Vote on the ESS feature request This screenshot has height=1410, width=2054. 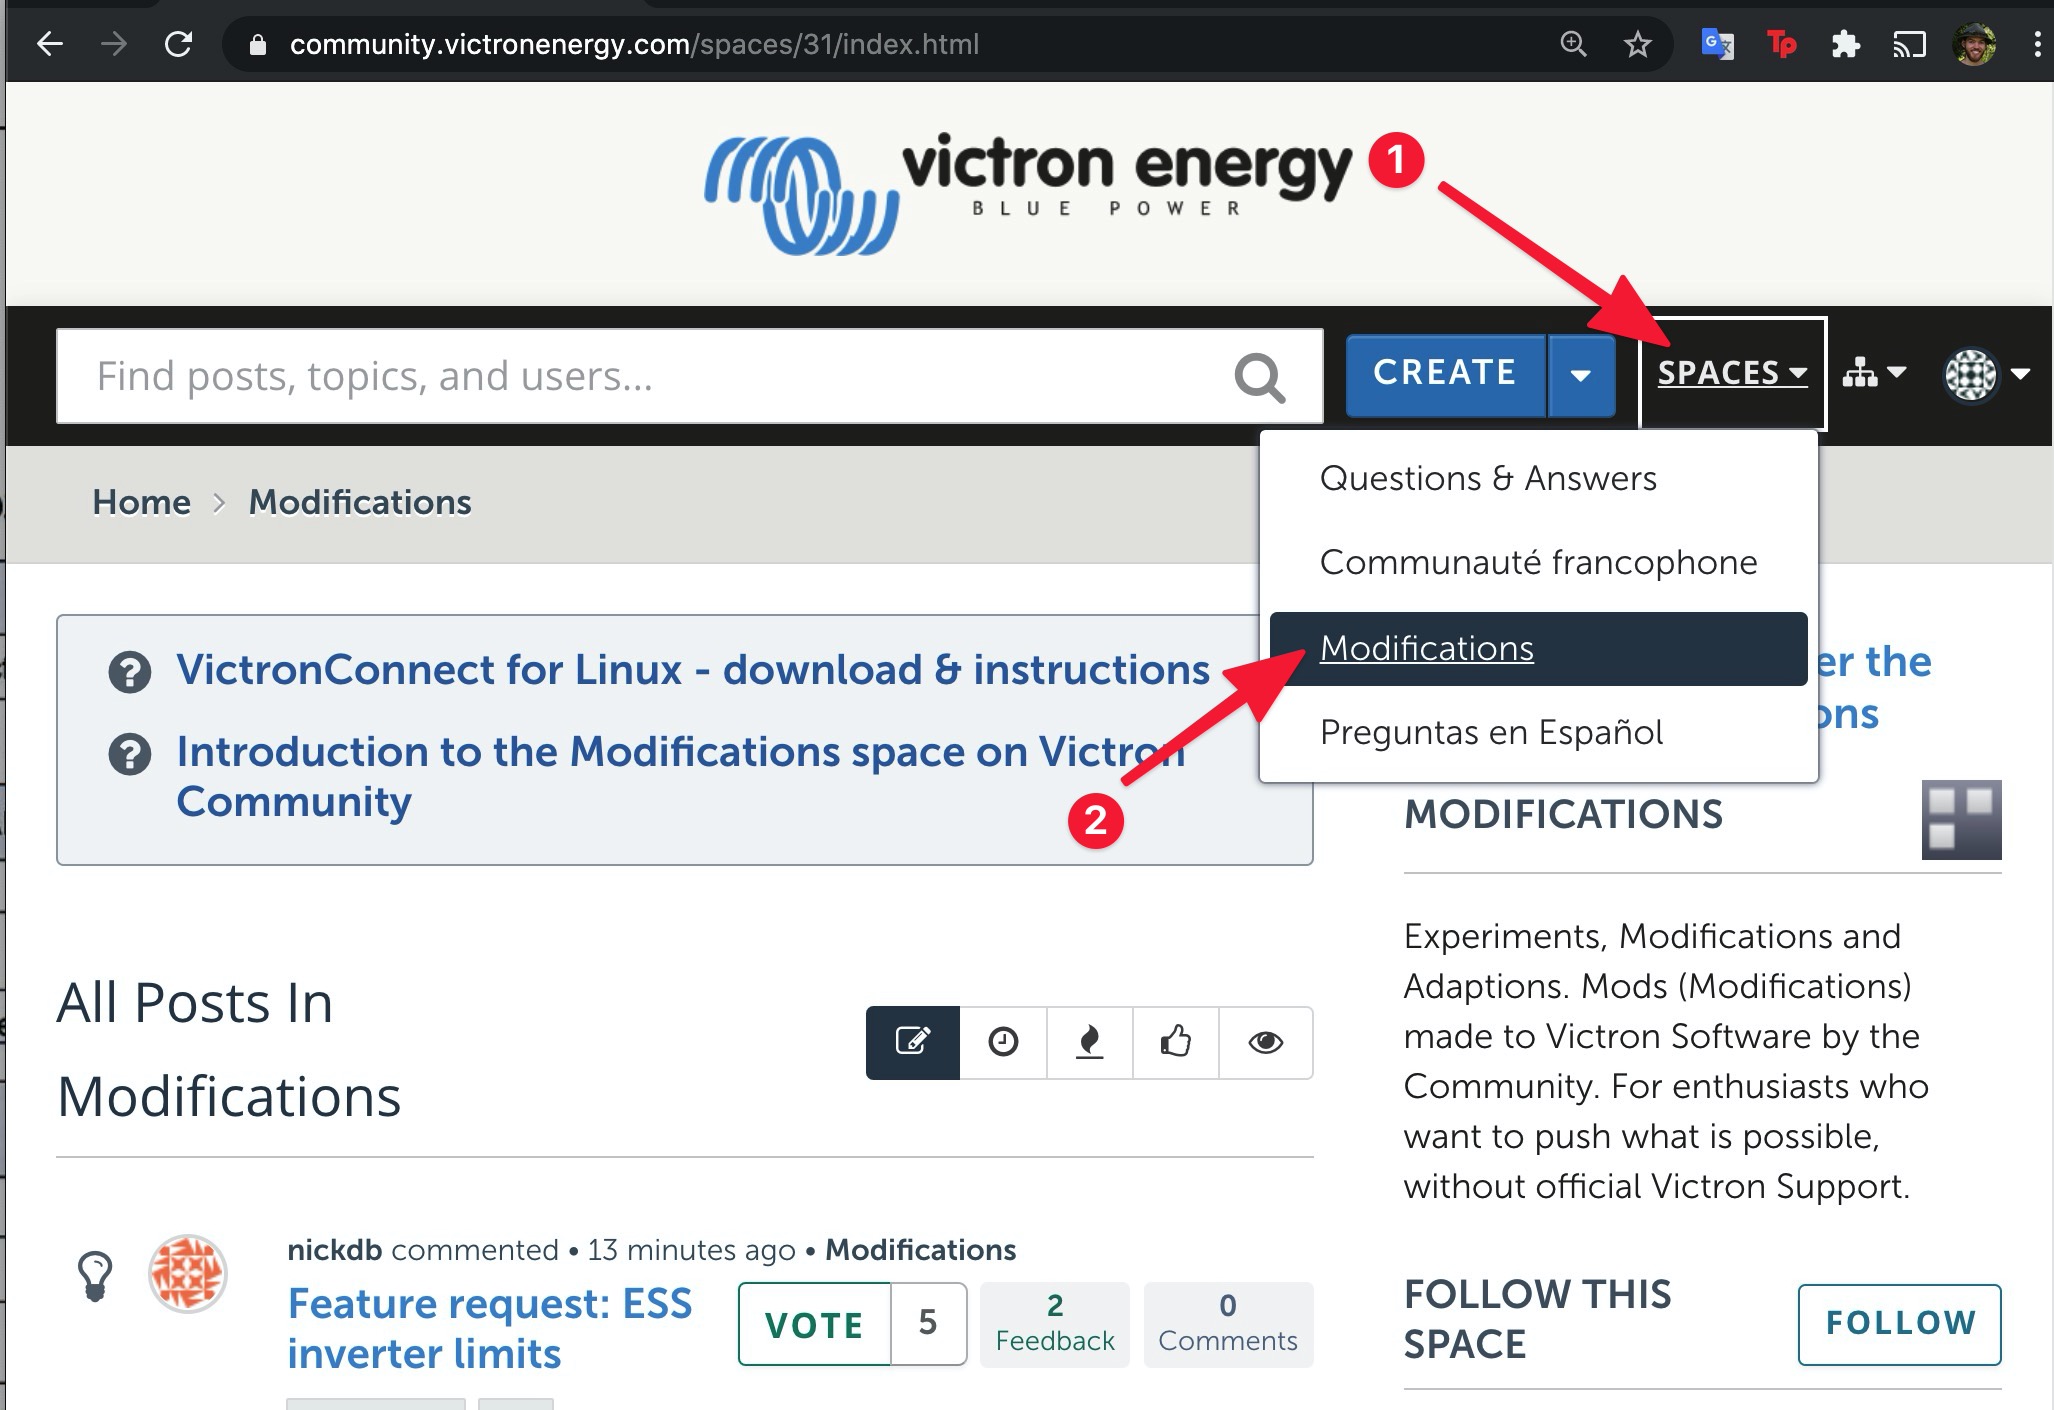(x=814, y=1324)
